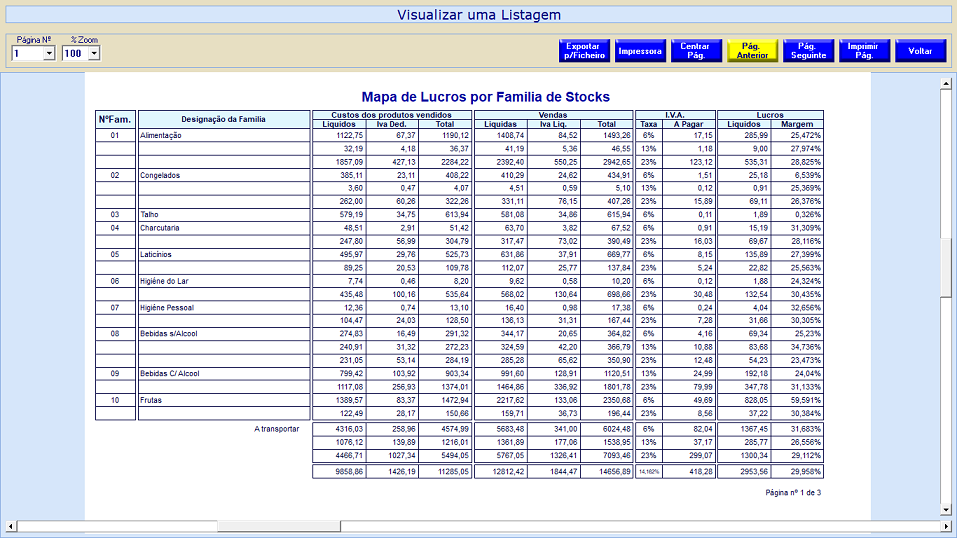Click the Página Nº value field
Image resolution: width=957 pixels, height=538 pixels.
click(27, 54)
